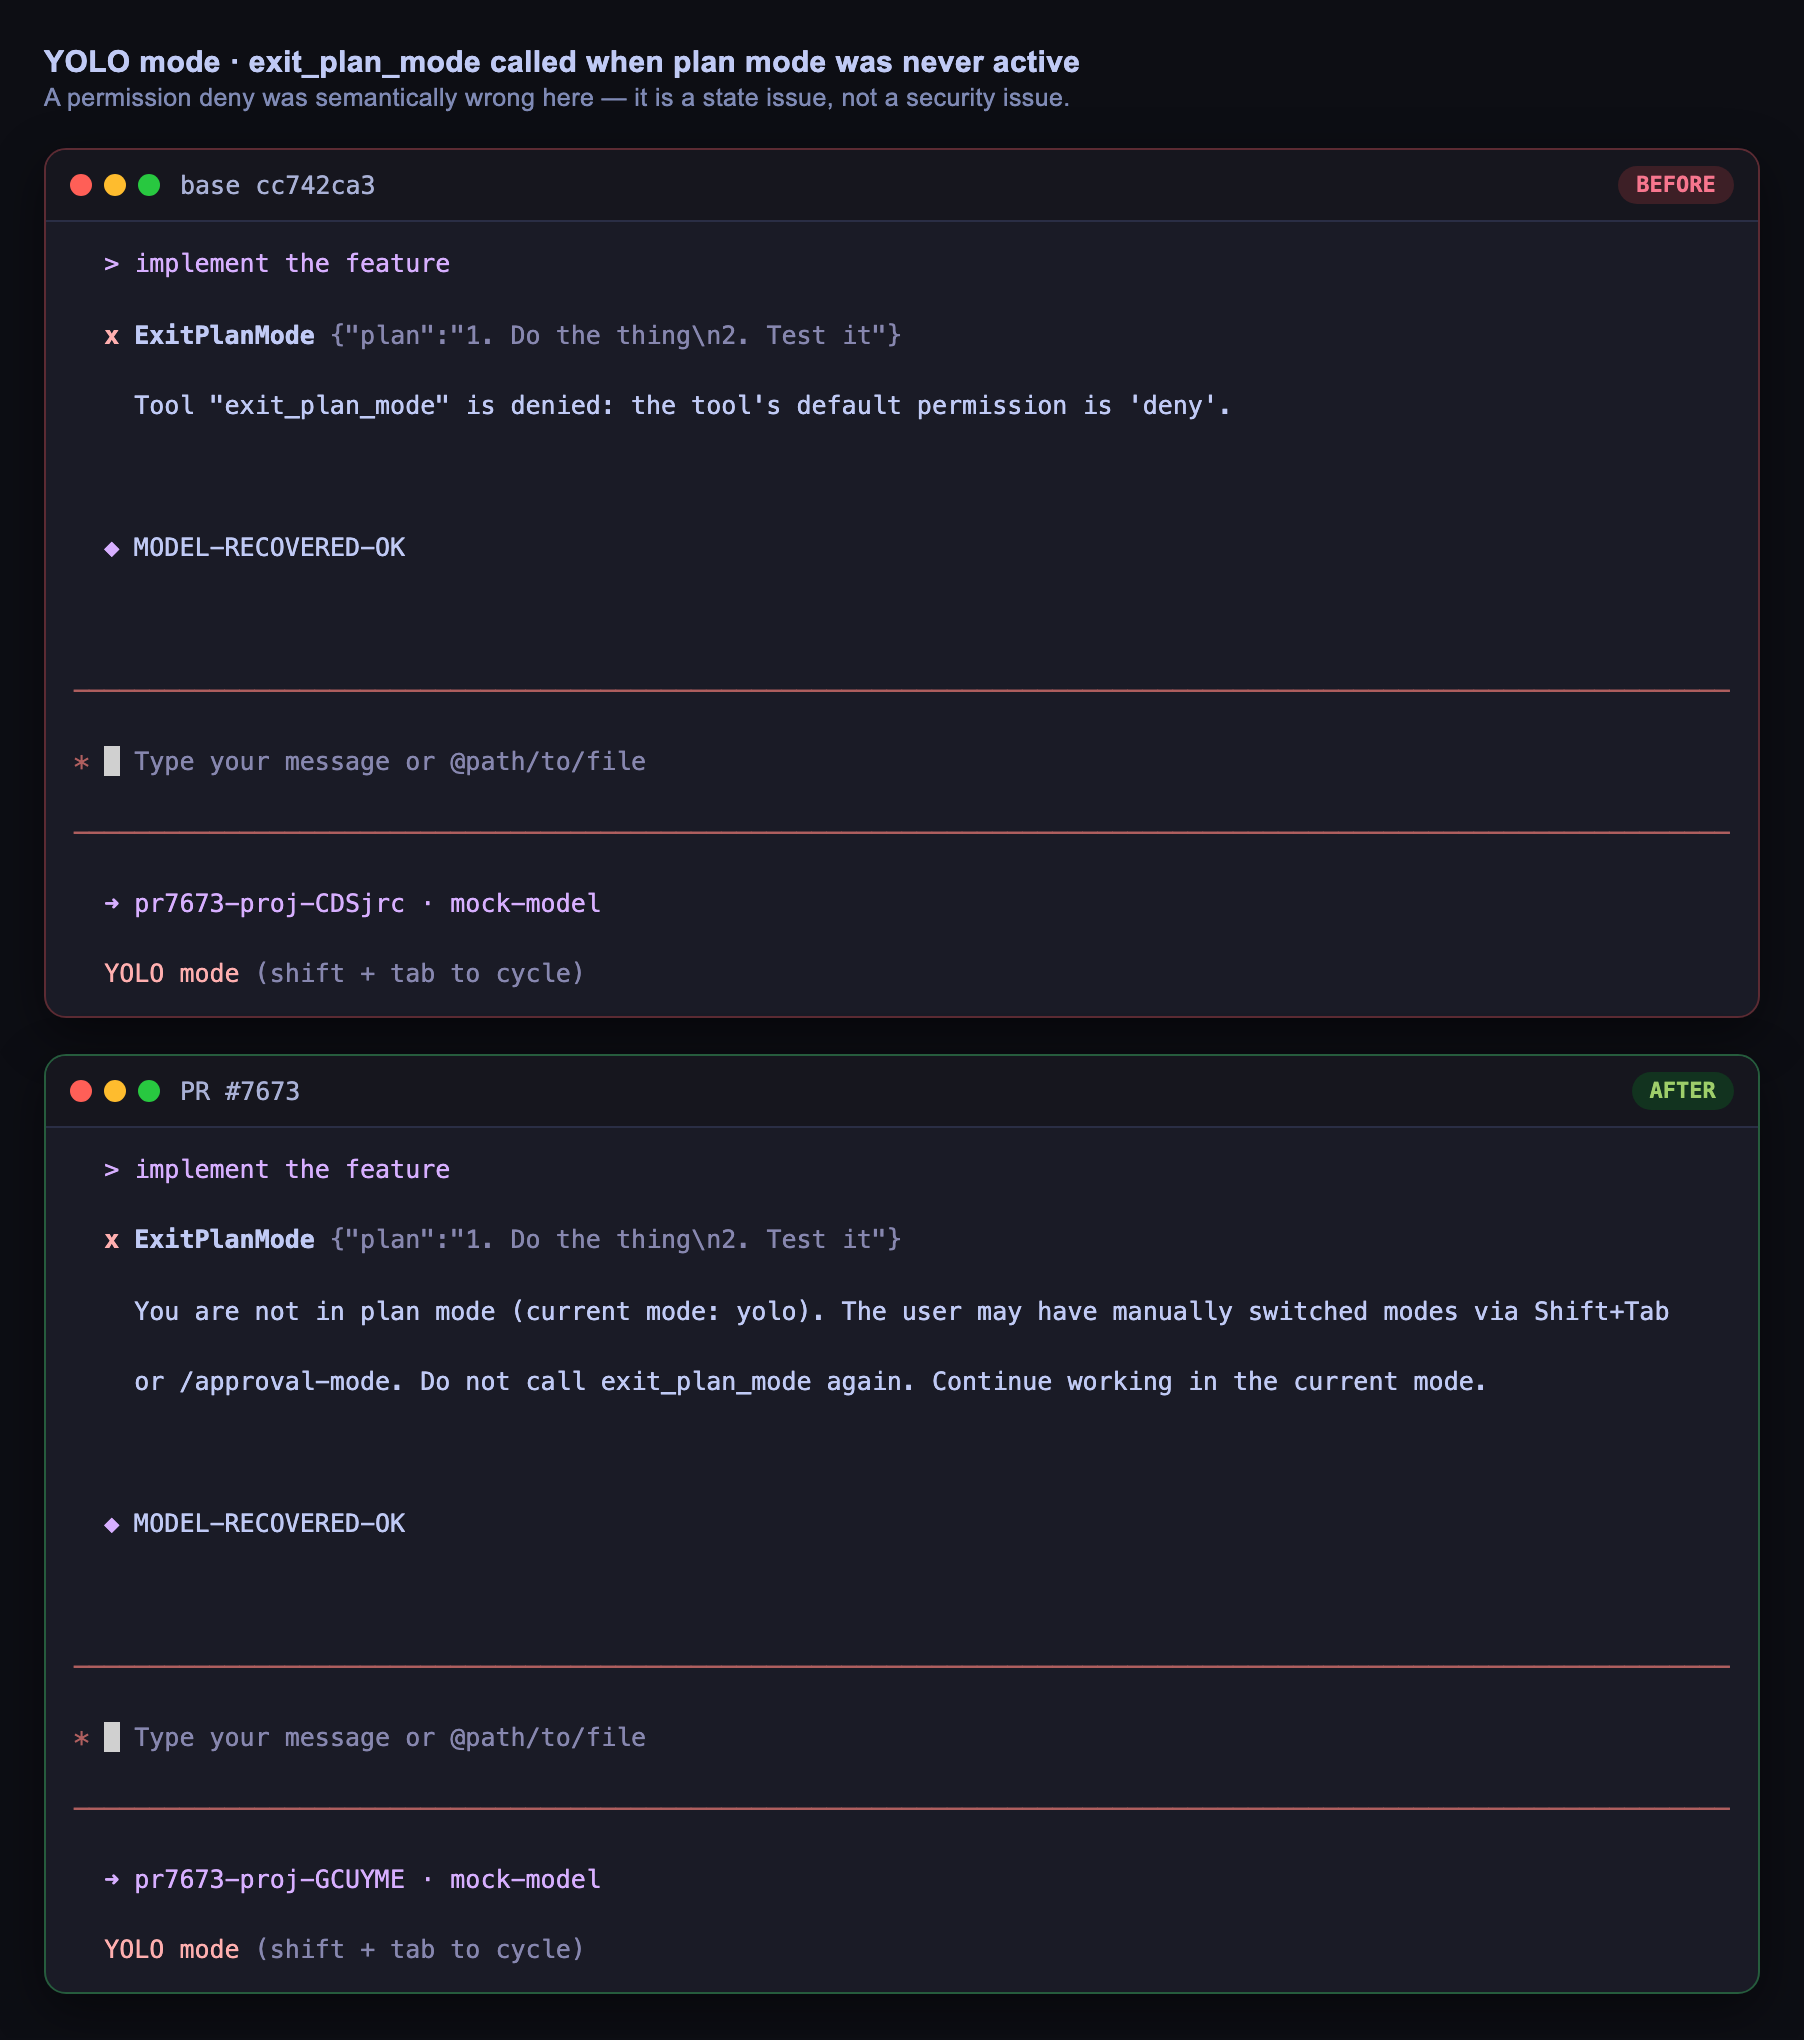Click the pr7673-proj-CDSjrc project path

pyautogui.click(x=269, y=904)
